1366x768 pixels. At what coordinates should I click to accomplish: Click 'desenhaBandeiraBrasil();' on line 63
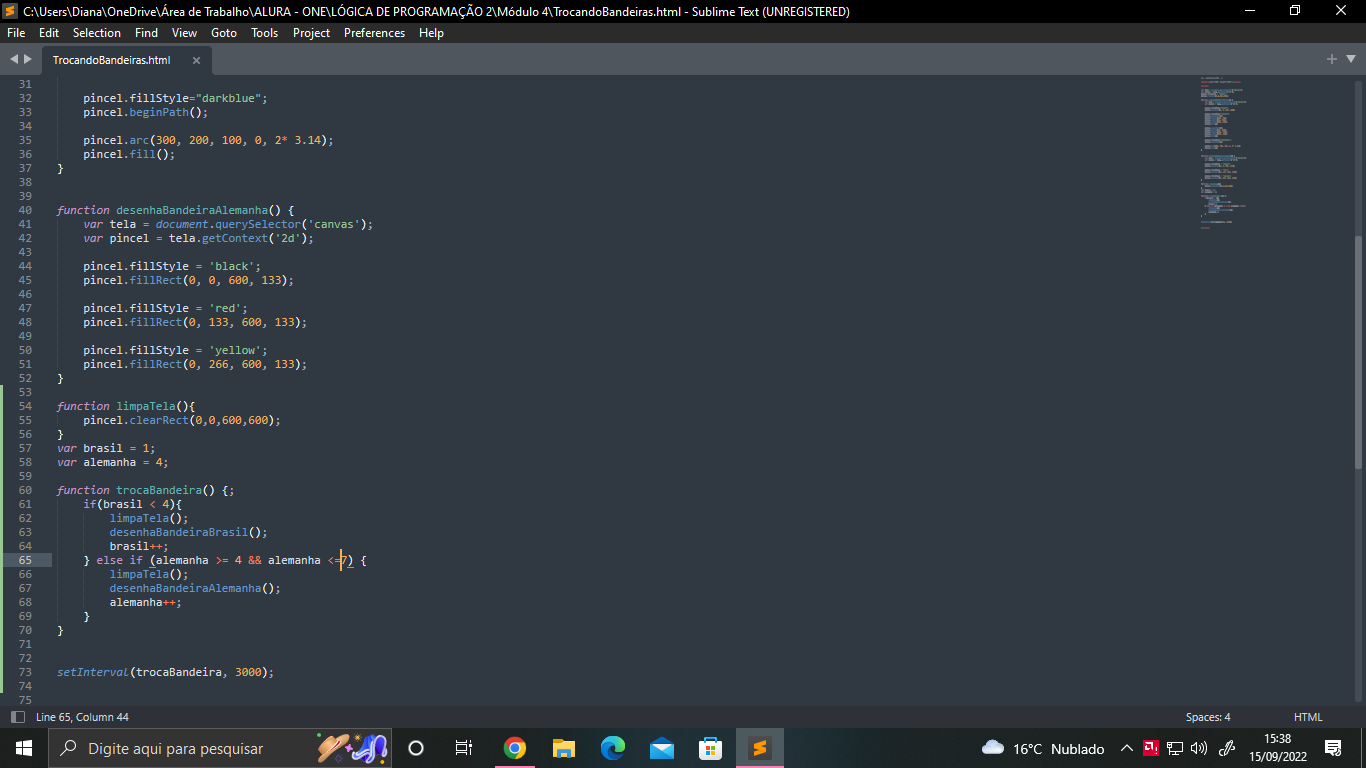click(x=189, y=532)
